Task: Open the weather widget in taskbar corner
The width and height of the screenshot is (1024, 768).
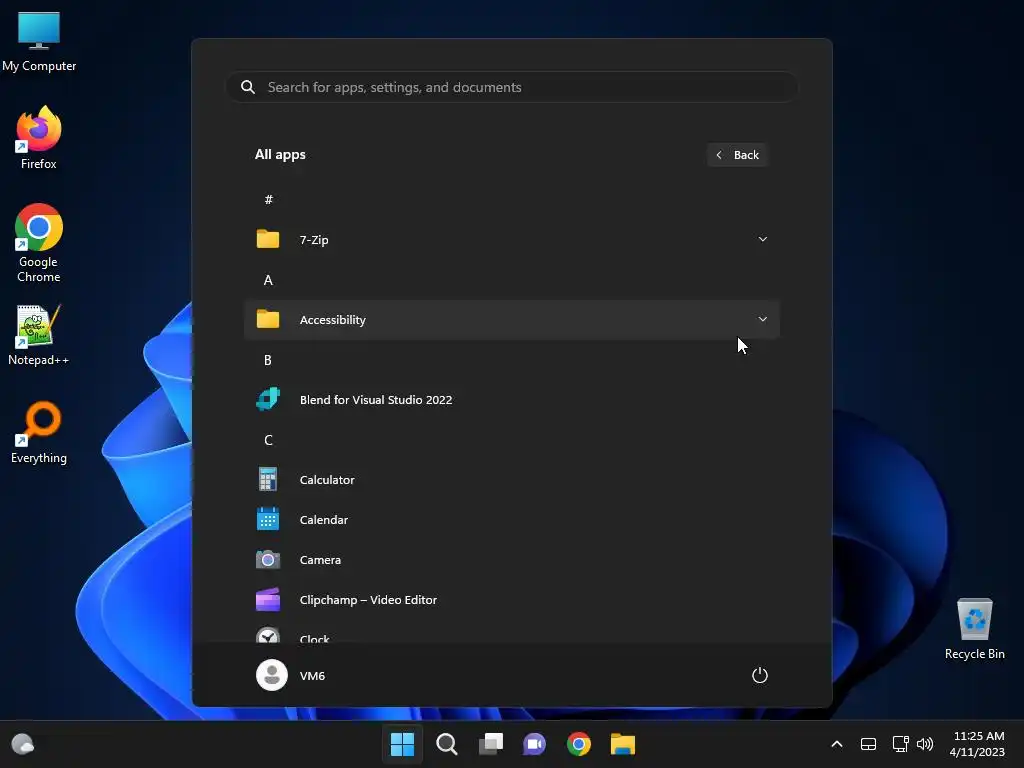Action: pos(23,744)
